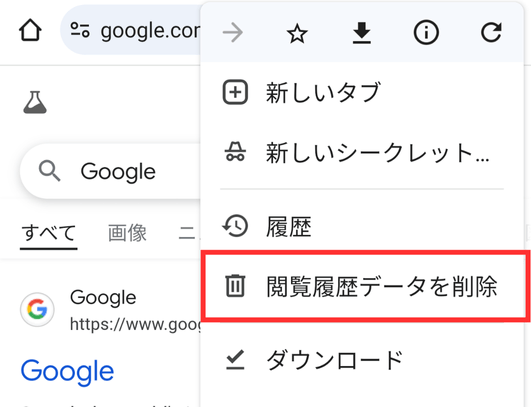Open 新しいシークレット menu entry
The width and height of the screenshot is (531, 407).
click(362, 153)
